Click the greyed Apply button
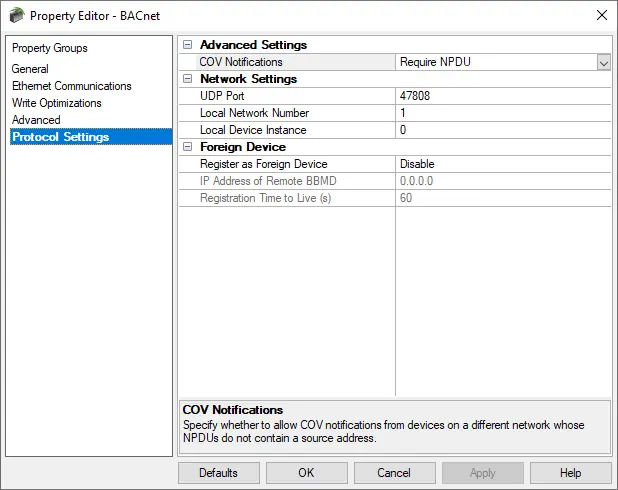 (482, 473)
